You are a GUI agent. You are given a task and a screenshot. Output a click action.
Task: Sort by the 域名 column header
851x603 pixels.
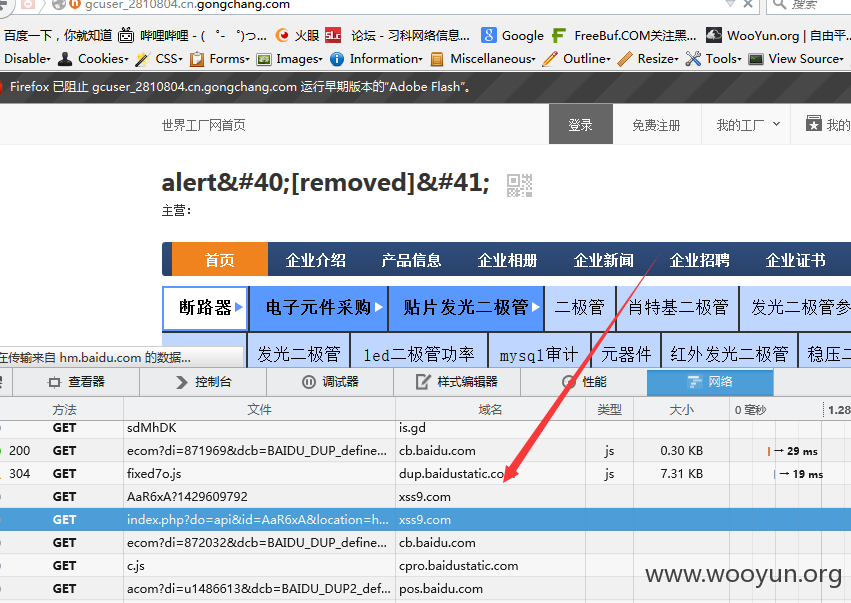point(490,410)
